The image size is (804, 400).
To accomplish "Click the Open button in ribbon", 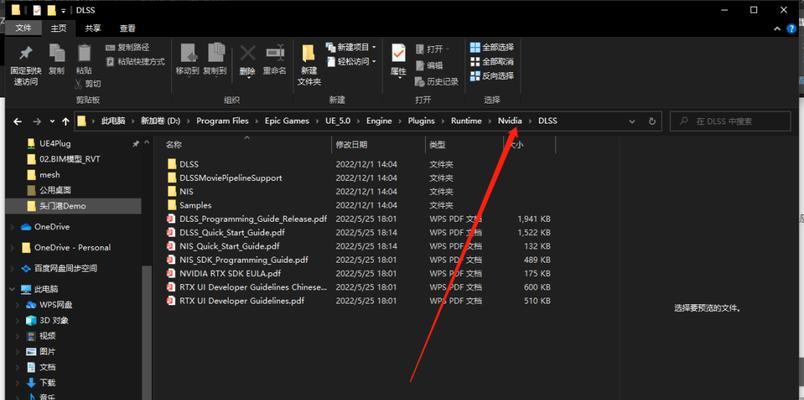I will click(431, 49).
